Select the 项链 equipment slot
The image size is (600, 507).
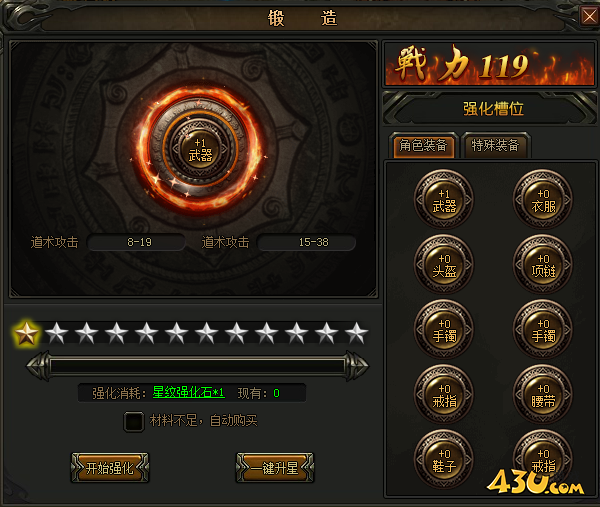tap(543, 264)
